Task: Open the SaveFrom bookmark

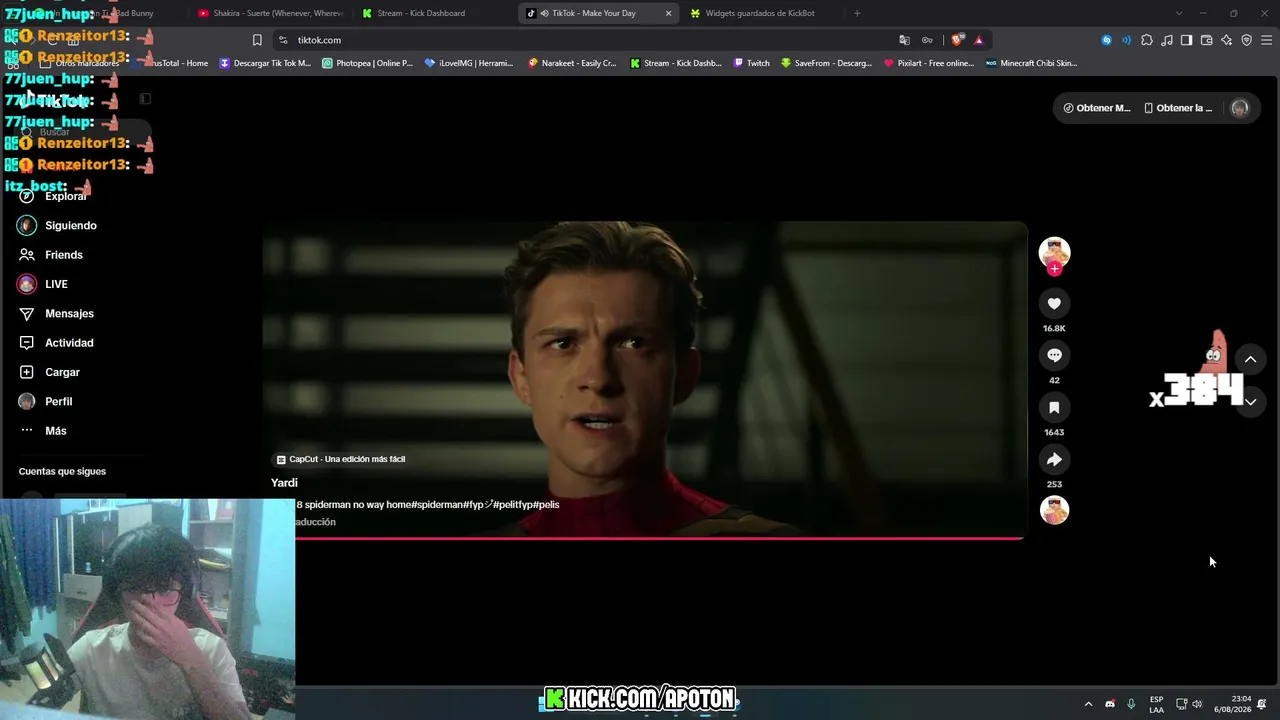Action: [x=827, y=63]
